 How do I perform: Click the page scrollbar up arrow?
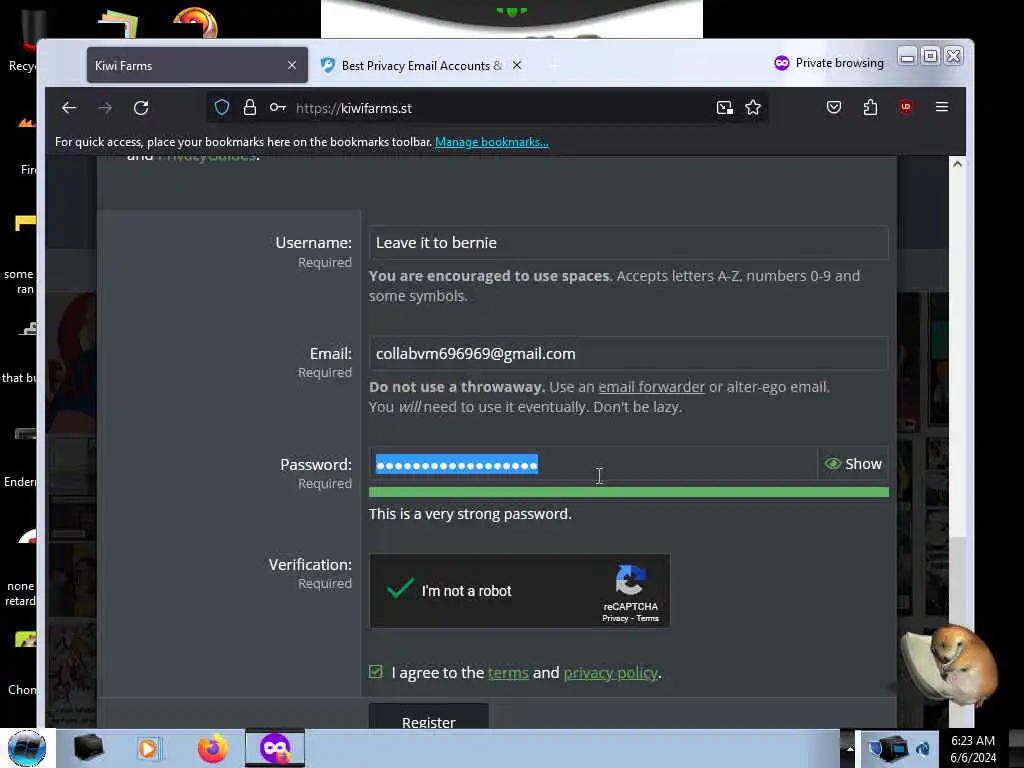957,164
